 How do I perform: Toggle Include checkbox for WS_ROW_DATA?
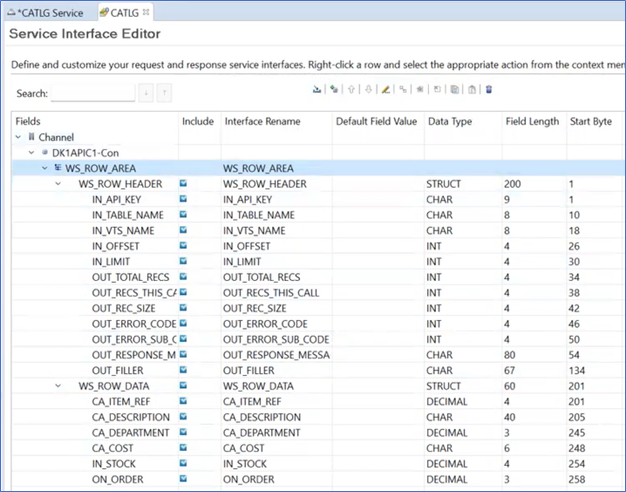tap(183, 386)
